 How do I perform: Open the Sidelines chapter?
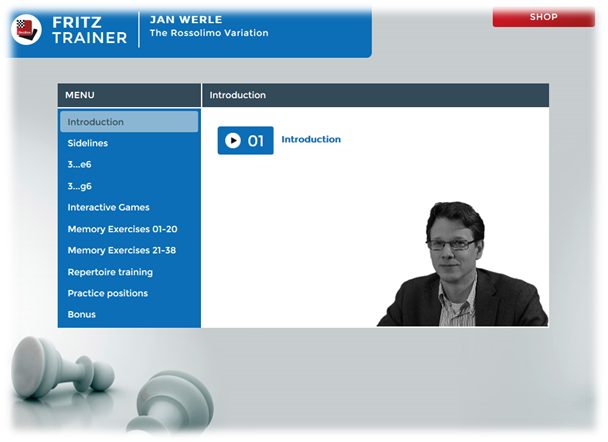point(88,143)
